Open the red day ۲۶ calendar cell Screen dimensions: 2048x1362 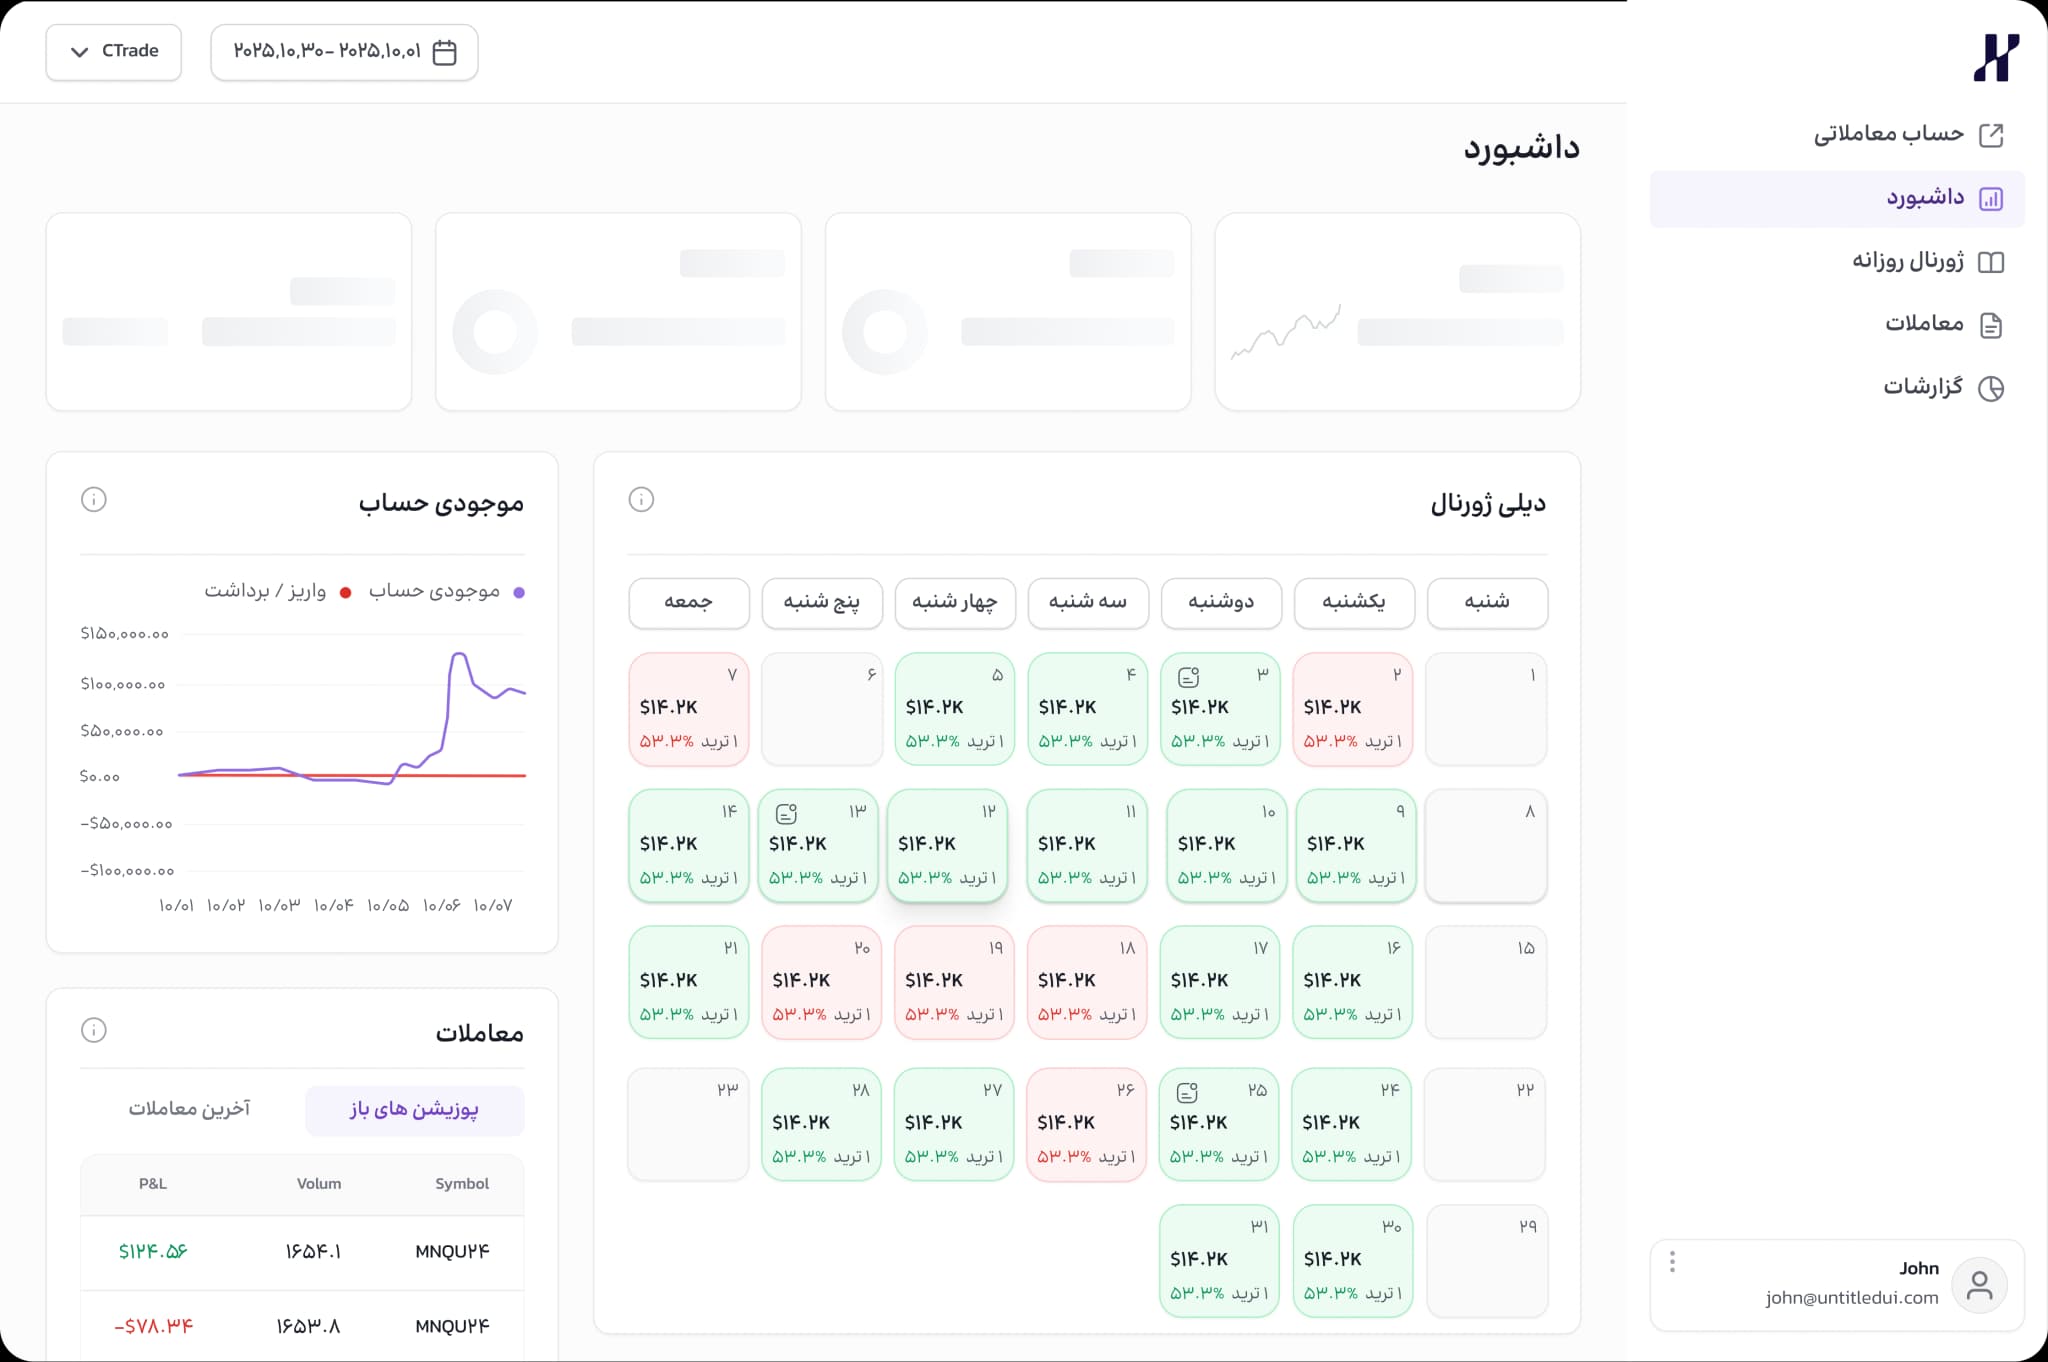pyautogui.click(x=1086, y=1125)
